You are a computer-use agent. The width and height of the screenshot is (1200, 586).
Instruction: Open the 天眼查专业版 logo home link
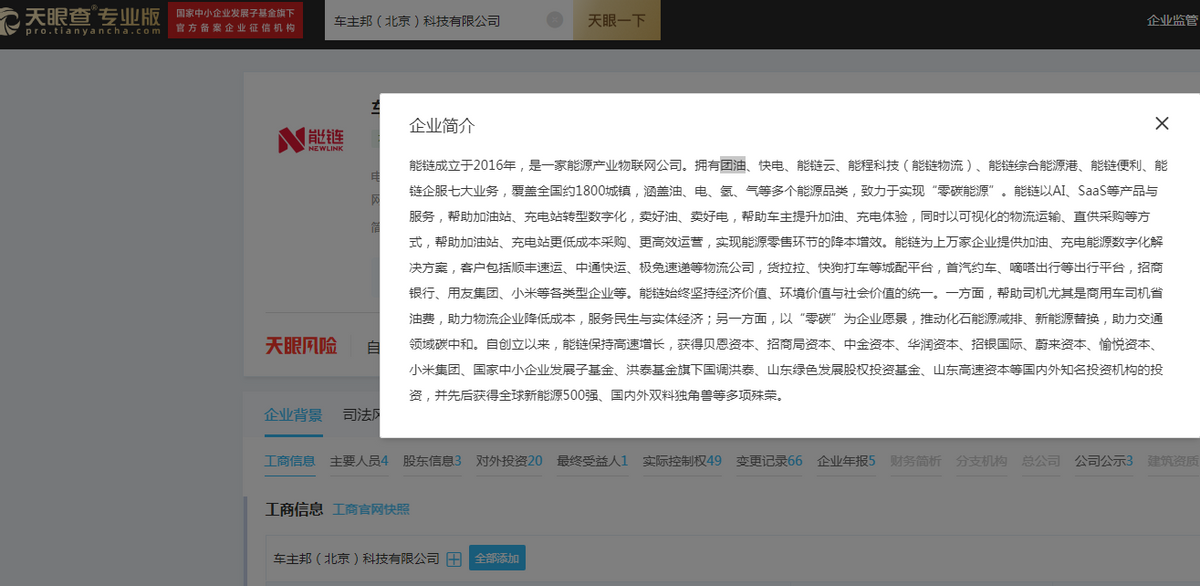80,20
